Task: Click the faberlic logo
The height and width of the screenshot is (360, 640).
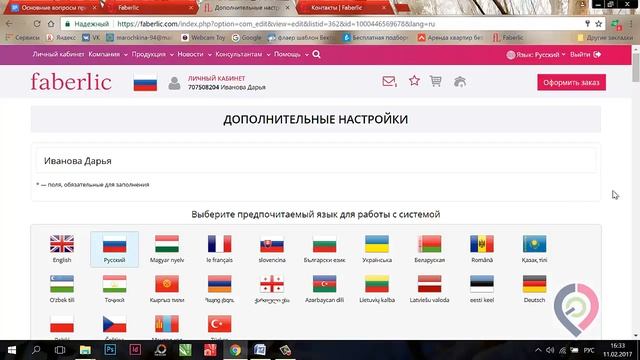Action: coord(71,82)
